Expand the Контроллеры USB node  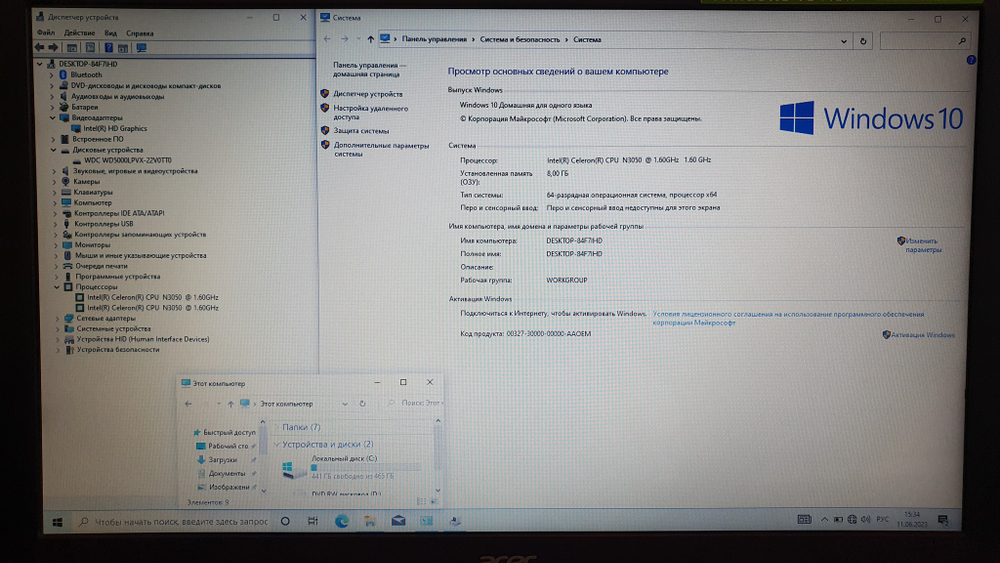(x=55, y=224)
